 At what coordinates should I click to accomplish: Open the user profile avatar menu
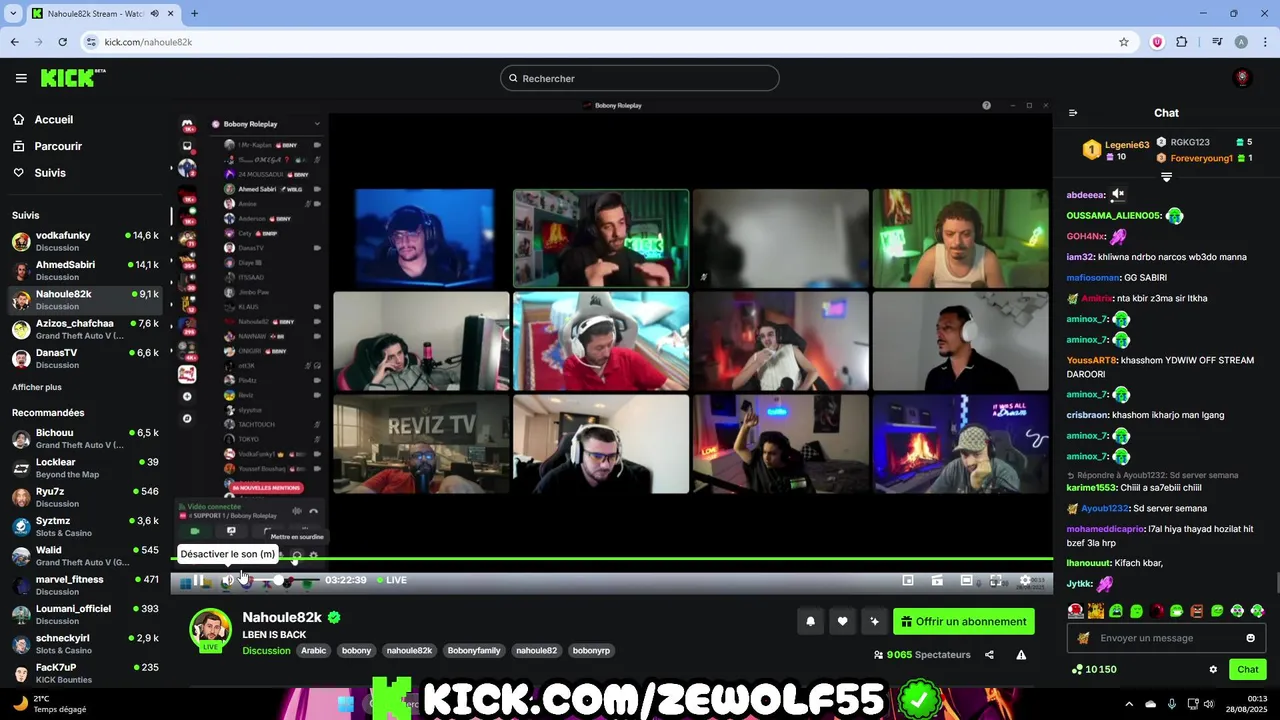click(x=1243, y=78)
